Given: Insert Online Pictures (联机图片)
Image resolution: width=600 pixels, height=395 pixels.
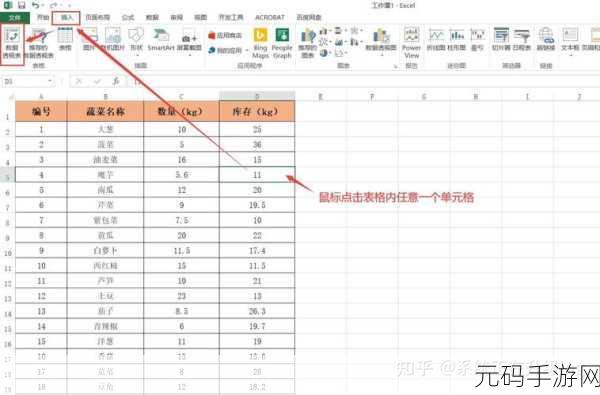Looking at the screenshot, I should pyautogui.click(x=113, y=39).
